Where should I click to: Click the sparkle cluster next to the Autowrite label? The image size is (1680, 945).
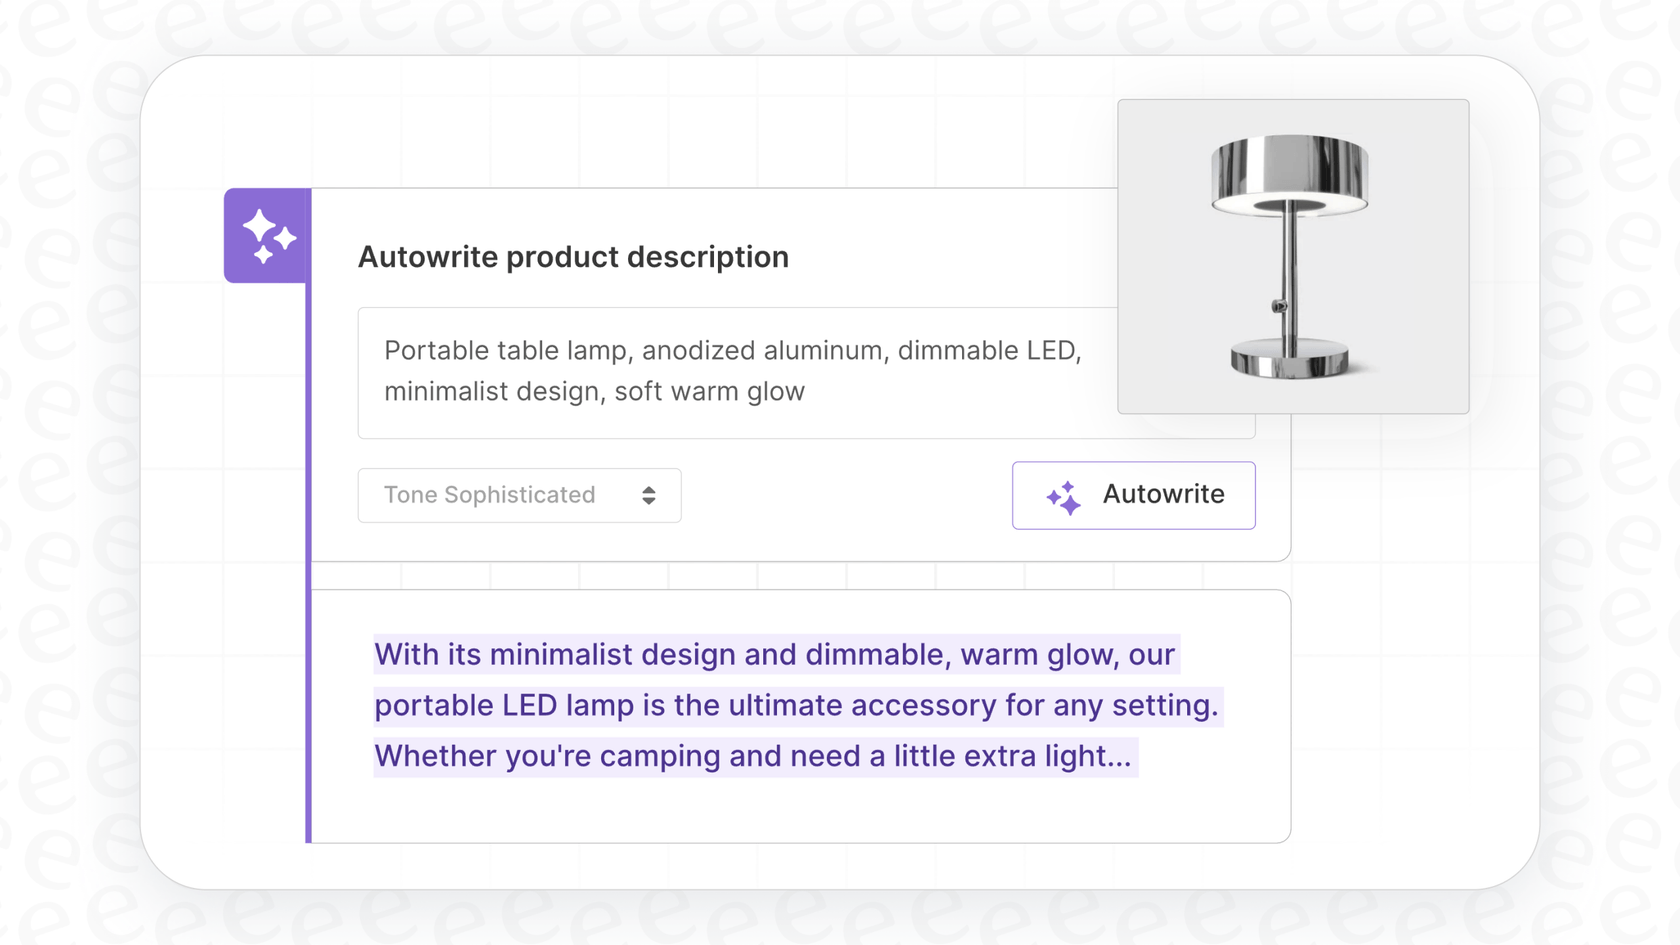[x=1064, y=495]
